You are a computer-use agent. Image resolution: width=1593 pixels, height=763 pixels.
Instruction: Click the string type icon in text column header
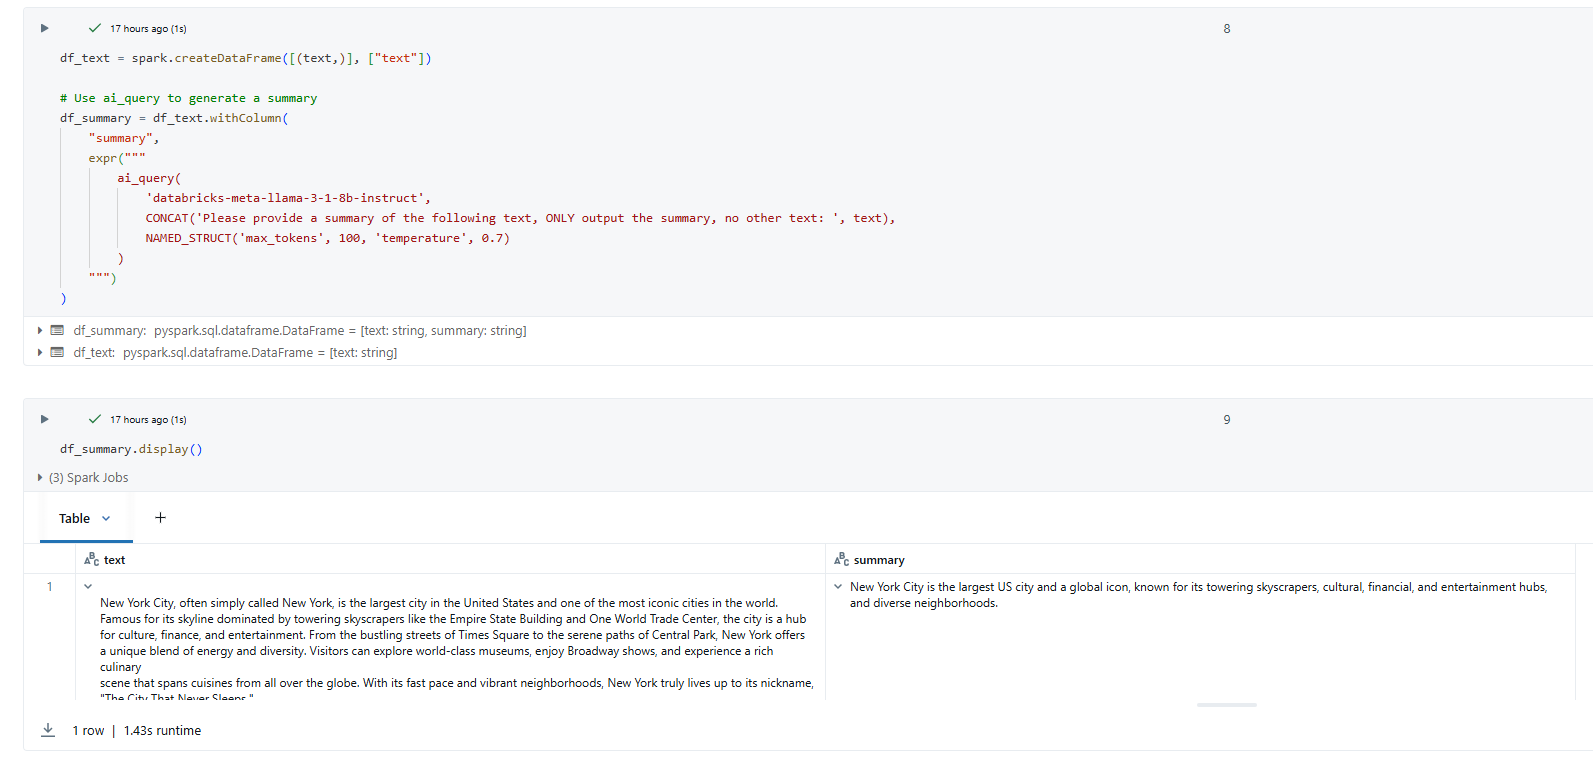point(91,560)
